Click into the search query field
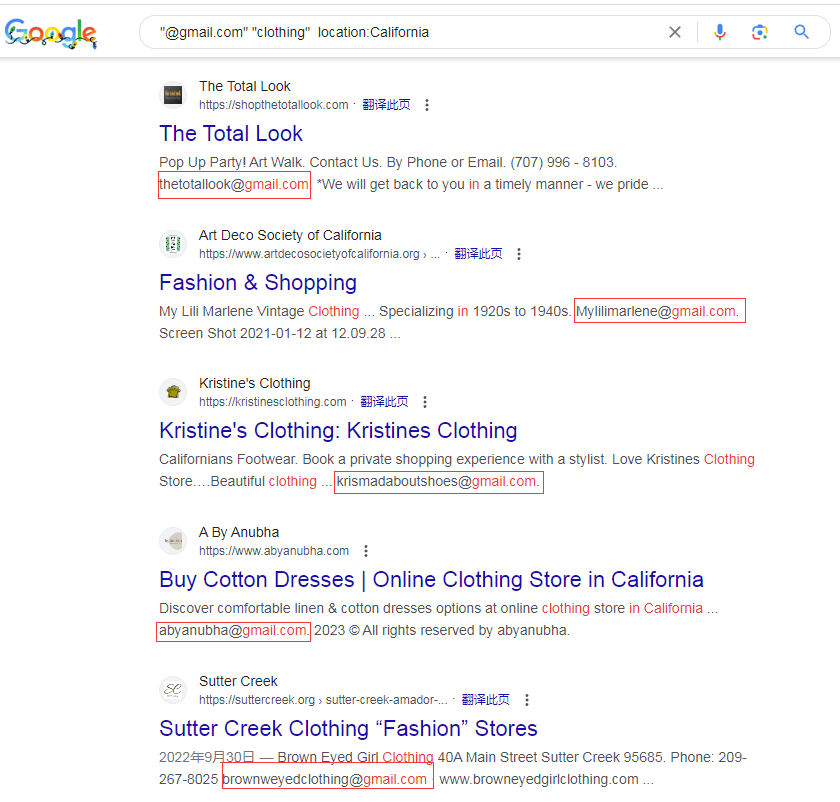 [407, 32]
